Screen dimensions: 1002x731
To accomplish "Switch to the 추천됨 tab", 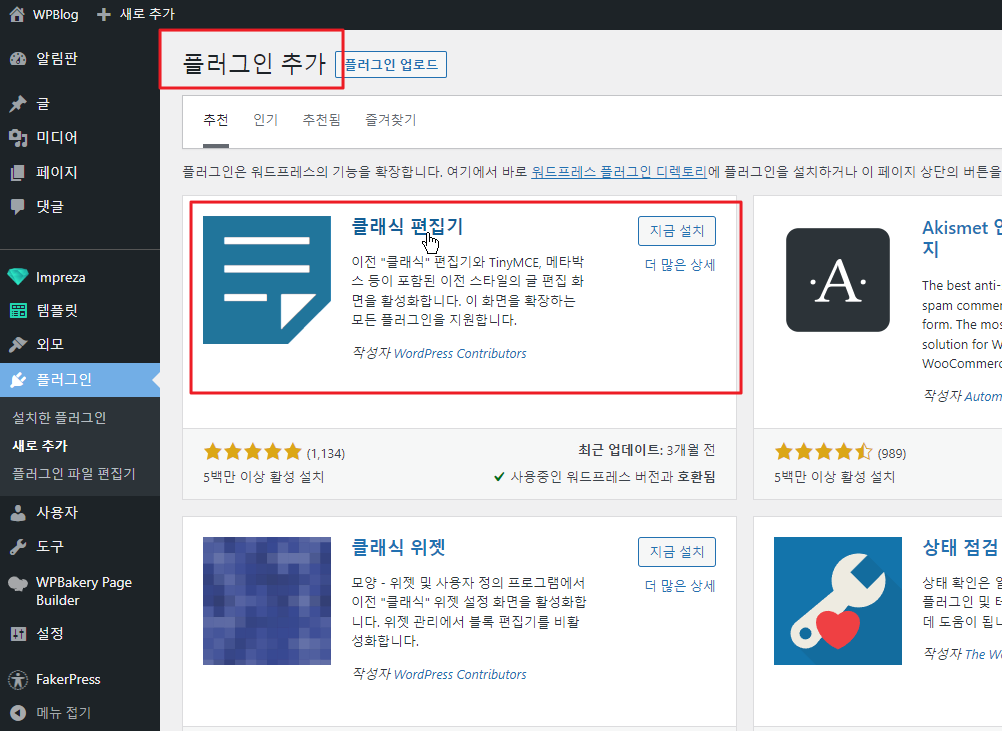I will point(321,120).
